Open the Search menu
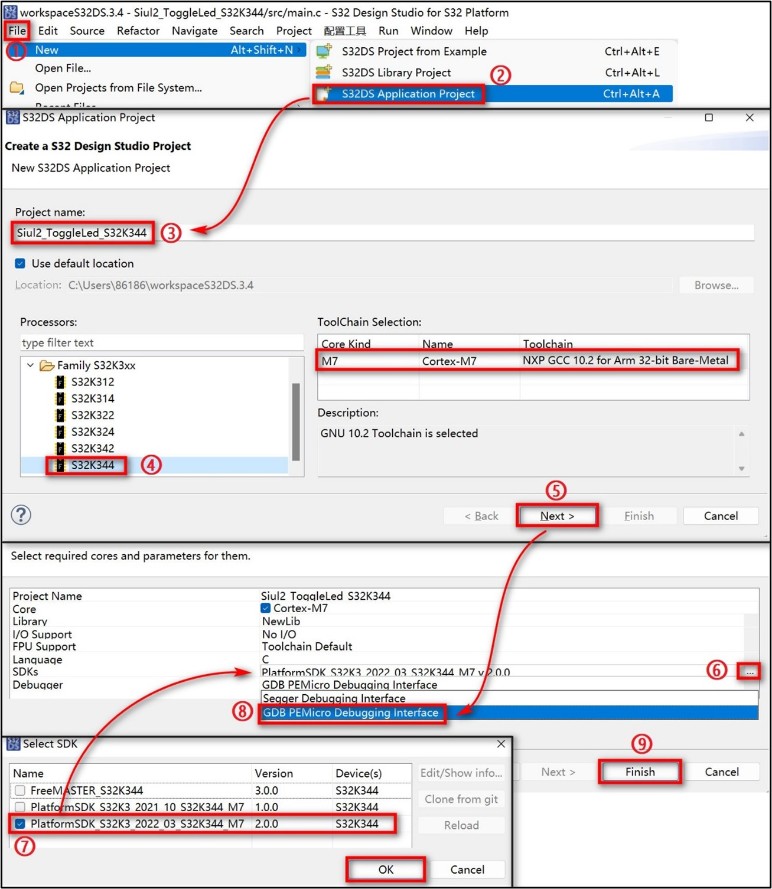 point(247,31)
